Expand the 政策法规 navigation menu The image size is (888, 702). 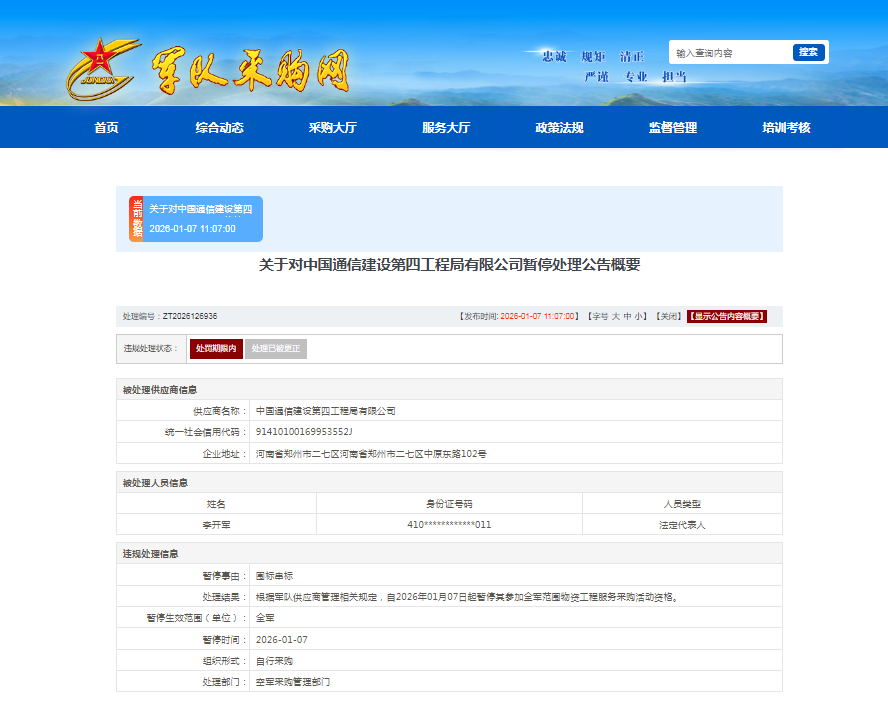pos(559,128)
